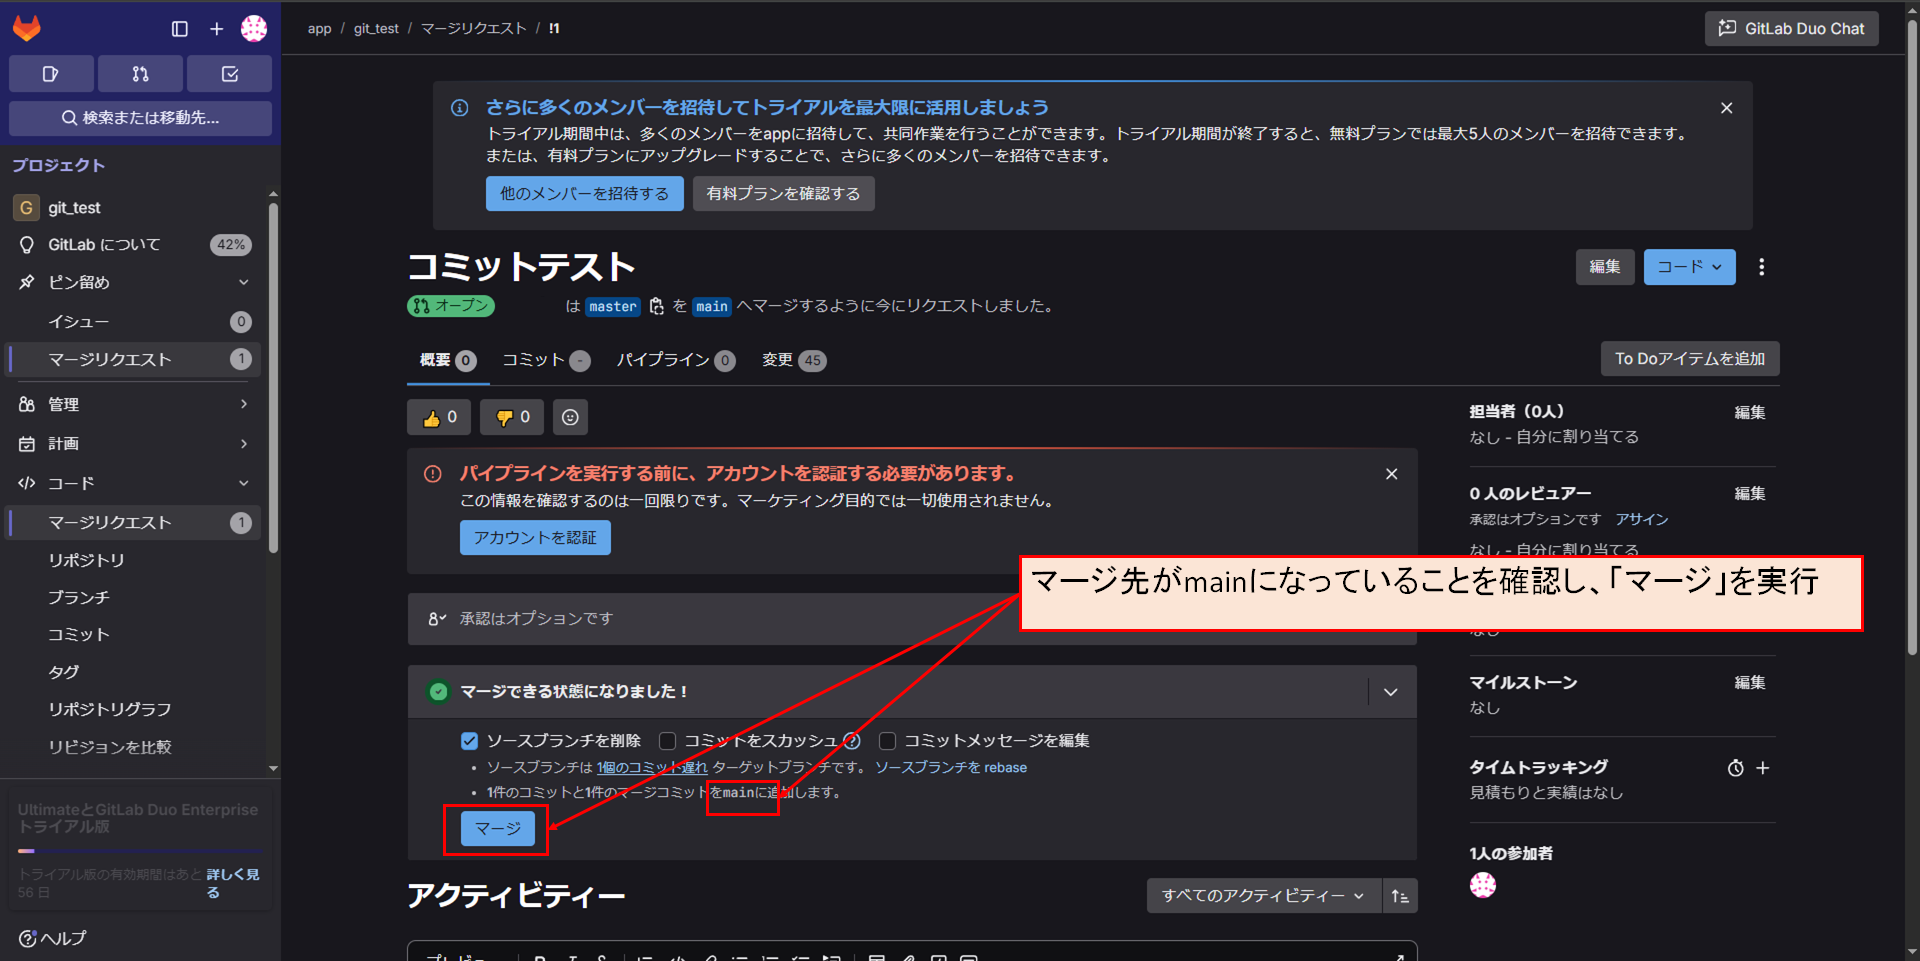Open タグ in the sidebar
The image size is (1920, 961).
135,672
